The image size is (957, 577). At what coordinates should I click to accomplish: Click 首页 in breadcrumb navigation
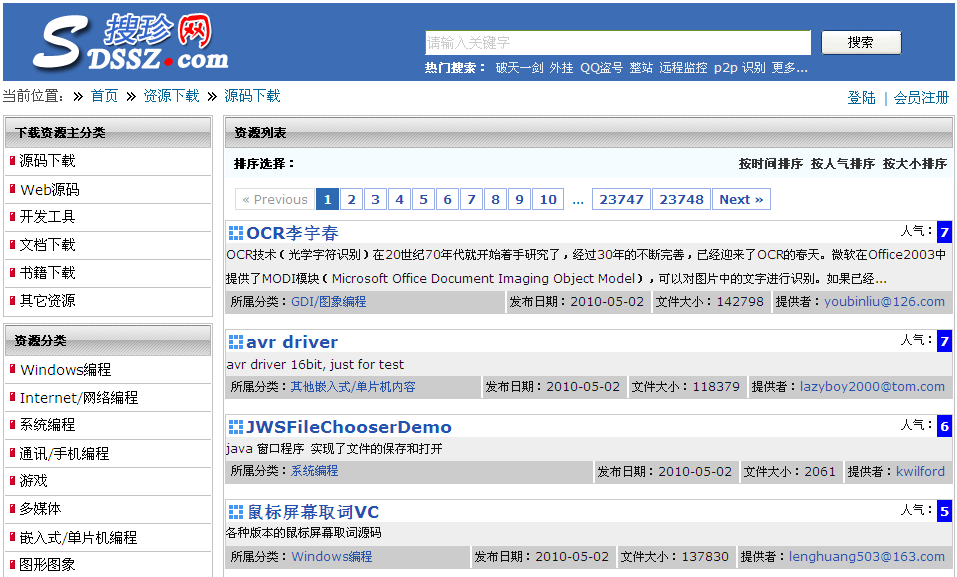(104, 96)
